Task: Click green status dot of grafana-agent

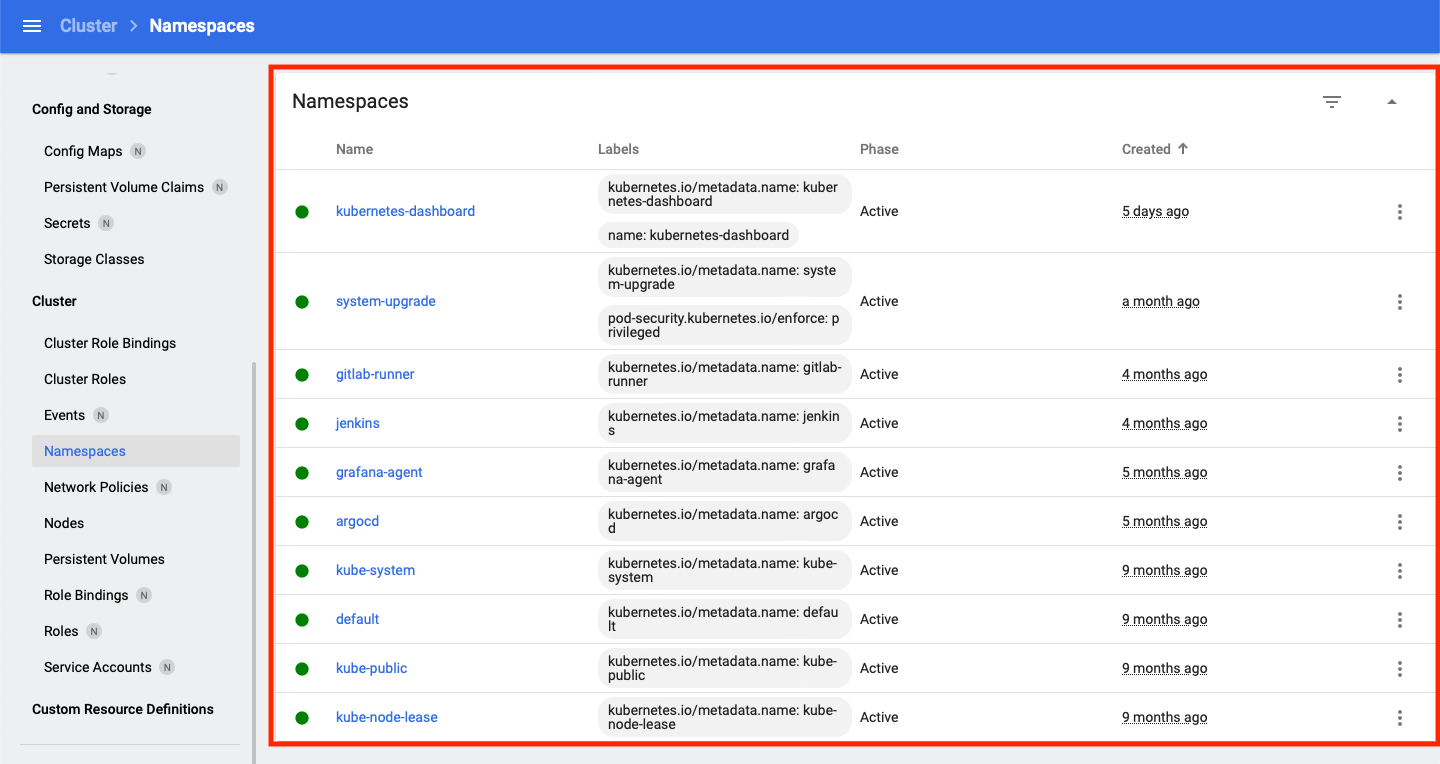Action: [302, 473]
